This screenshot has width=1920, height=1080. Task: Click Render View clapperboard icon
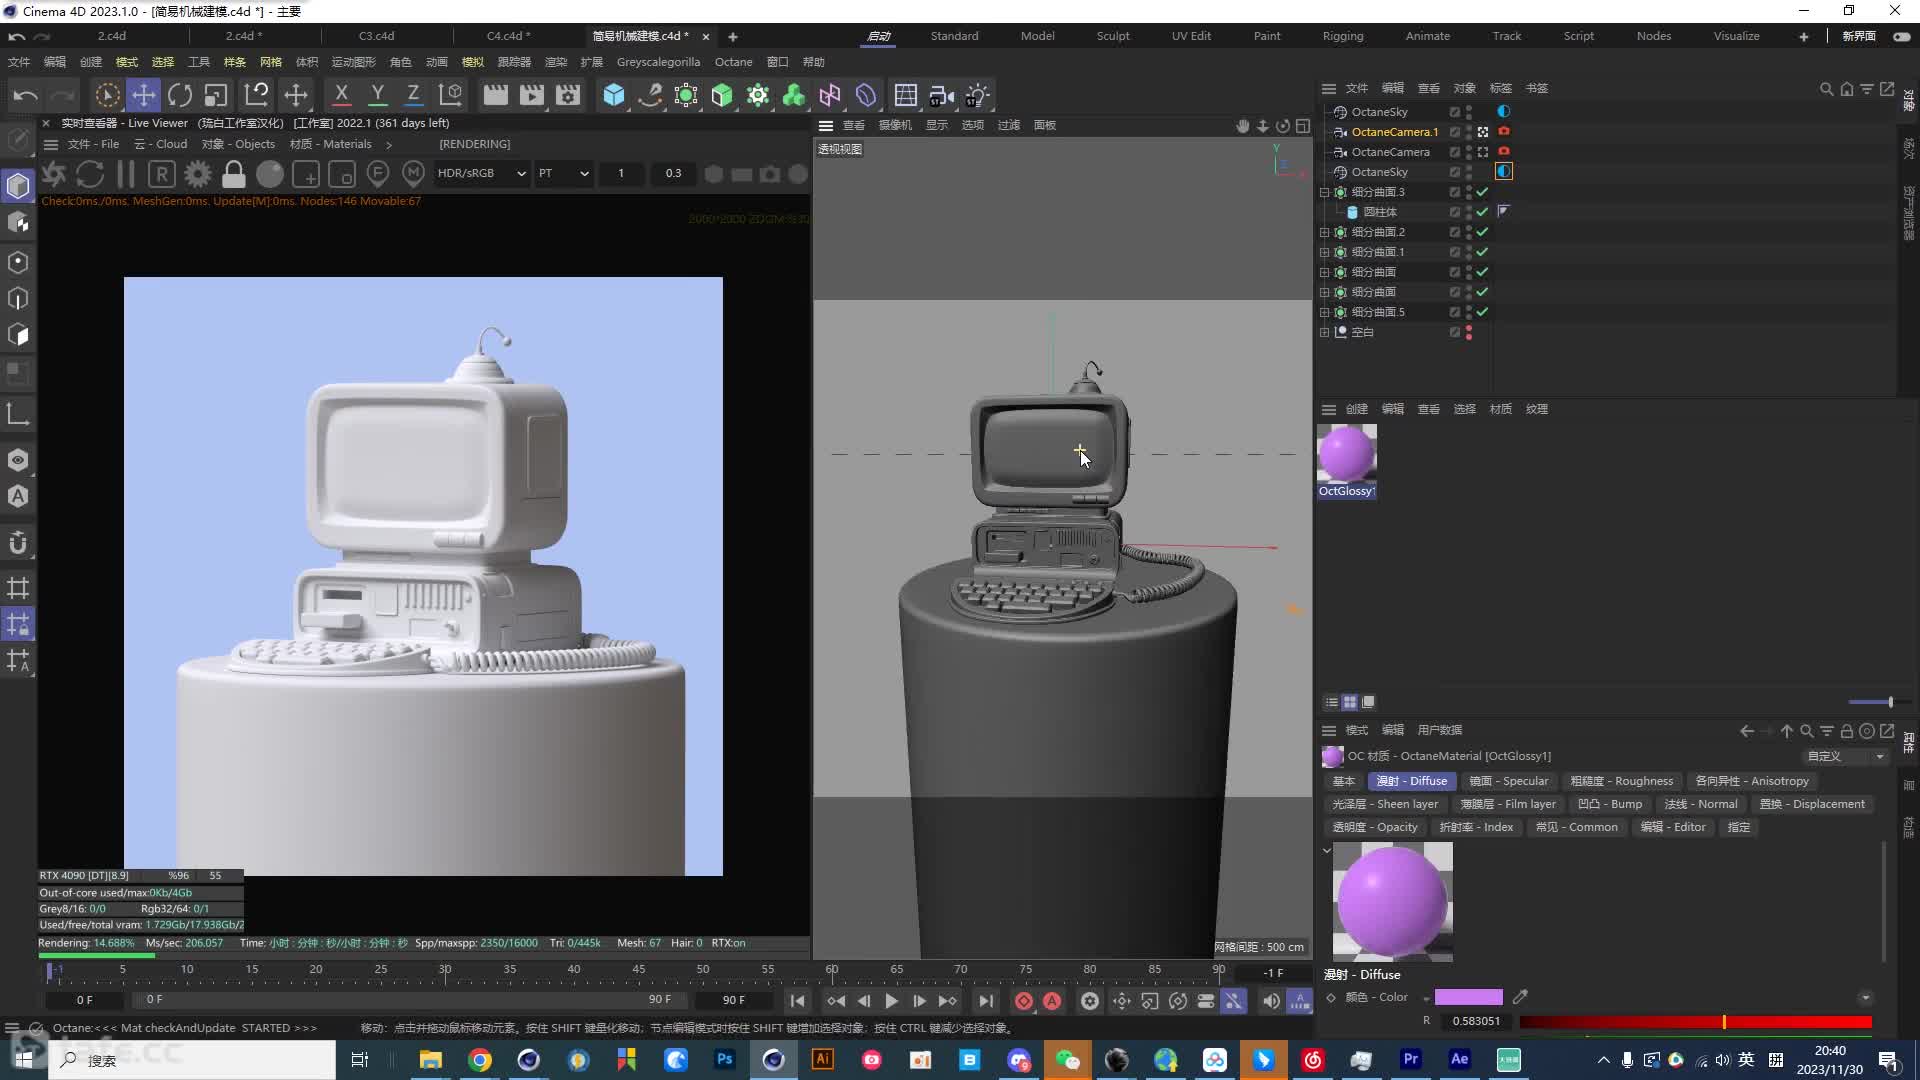coord(495,95)
